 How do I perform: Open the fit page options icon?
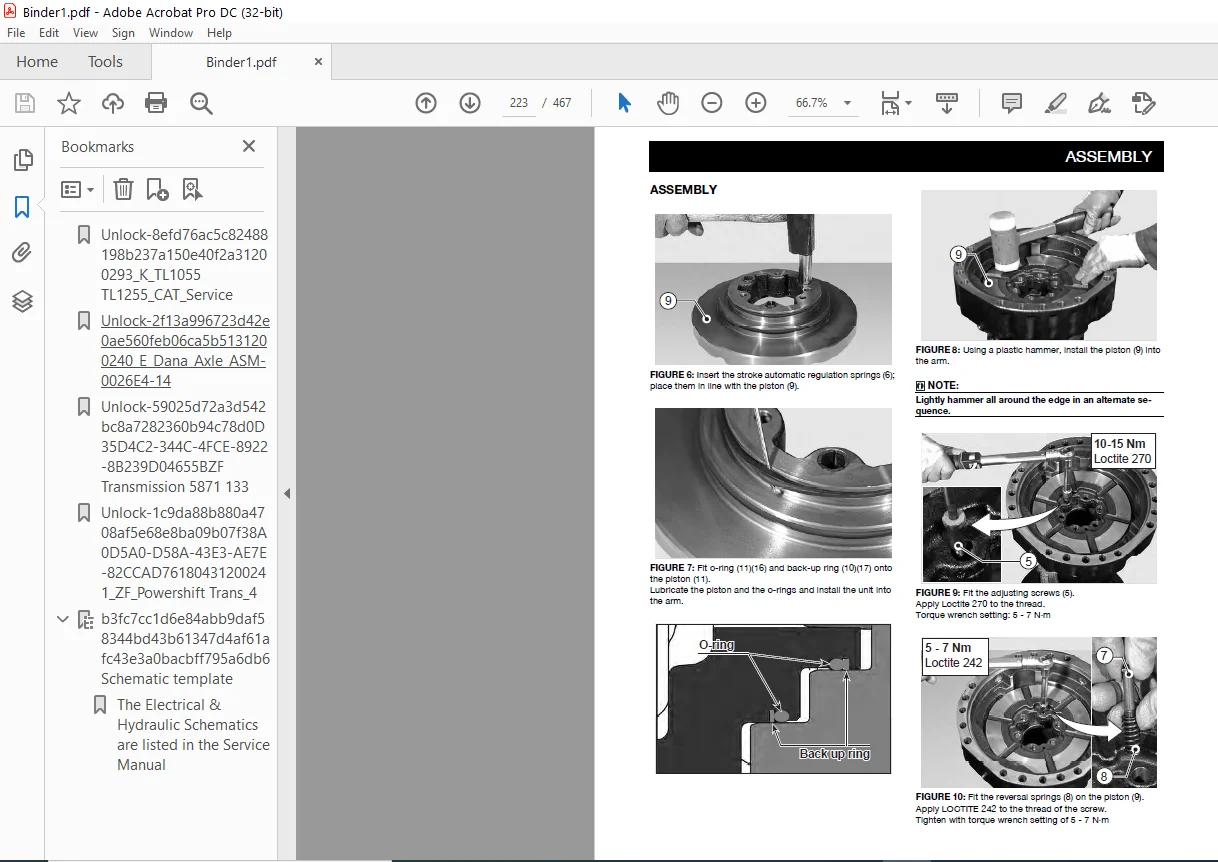pos(895,103)
